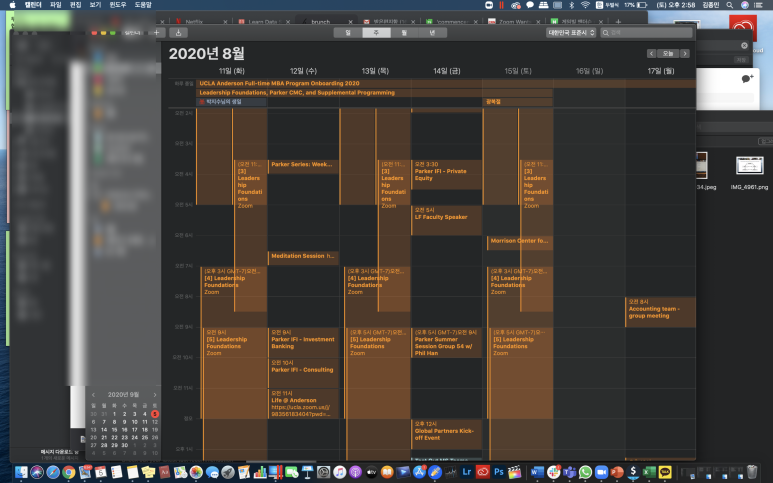The image size is (773, 483).
Task: Open Meditation Session event
Action: [303, 258]
